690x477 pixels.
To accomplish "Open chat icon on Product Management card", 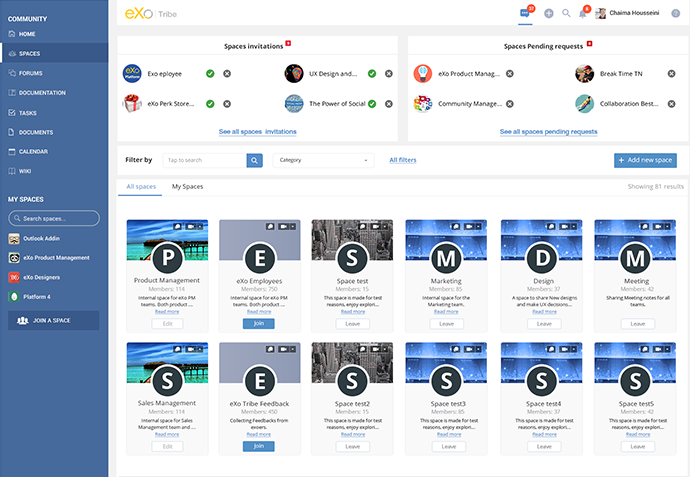I will 177,226.
